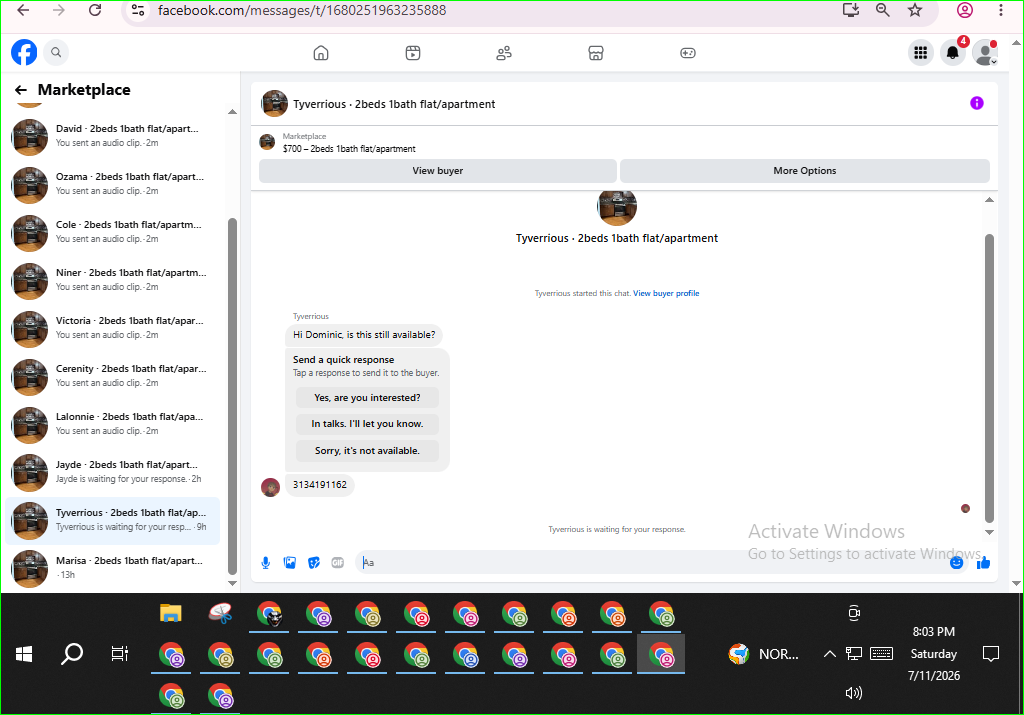
Task: Open the account profile menu
Action: click(984, 53)
